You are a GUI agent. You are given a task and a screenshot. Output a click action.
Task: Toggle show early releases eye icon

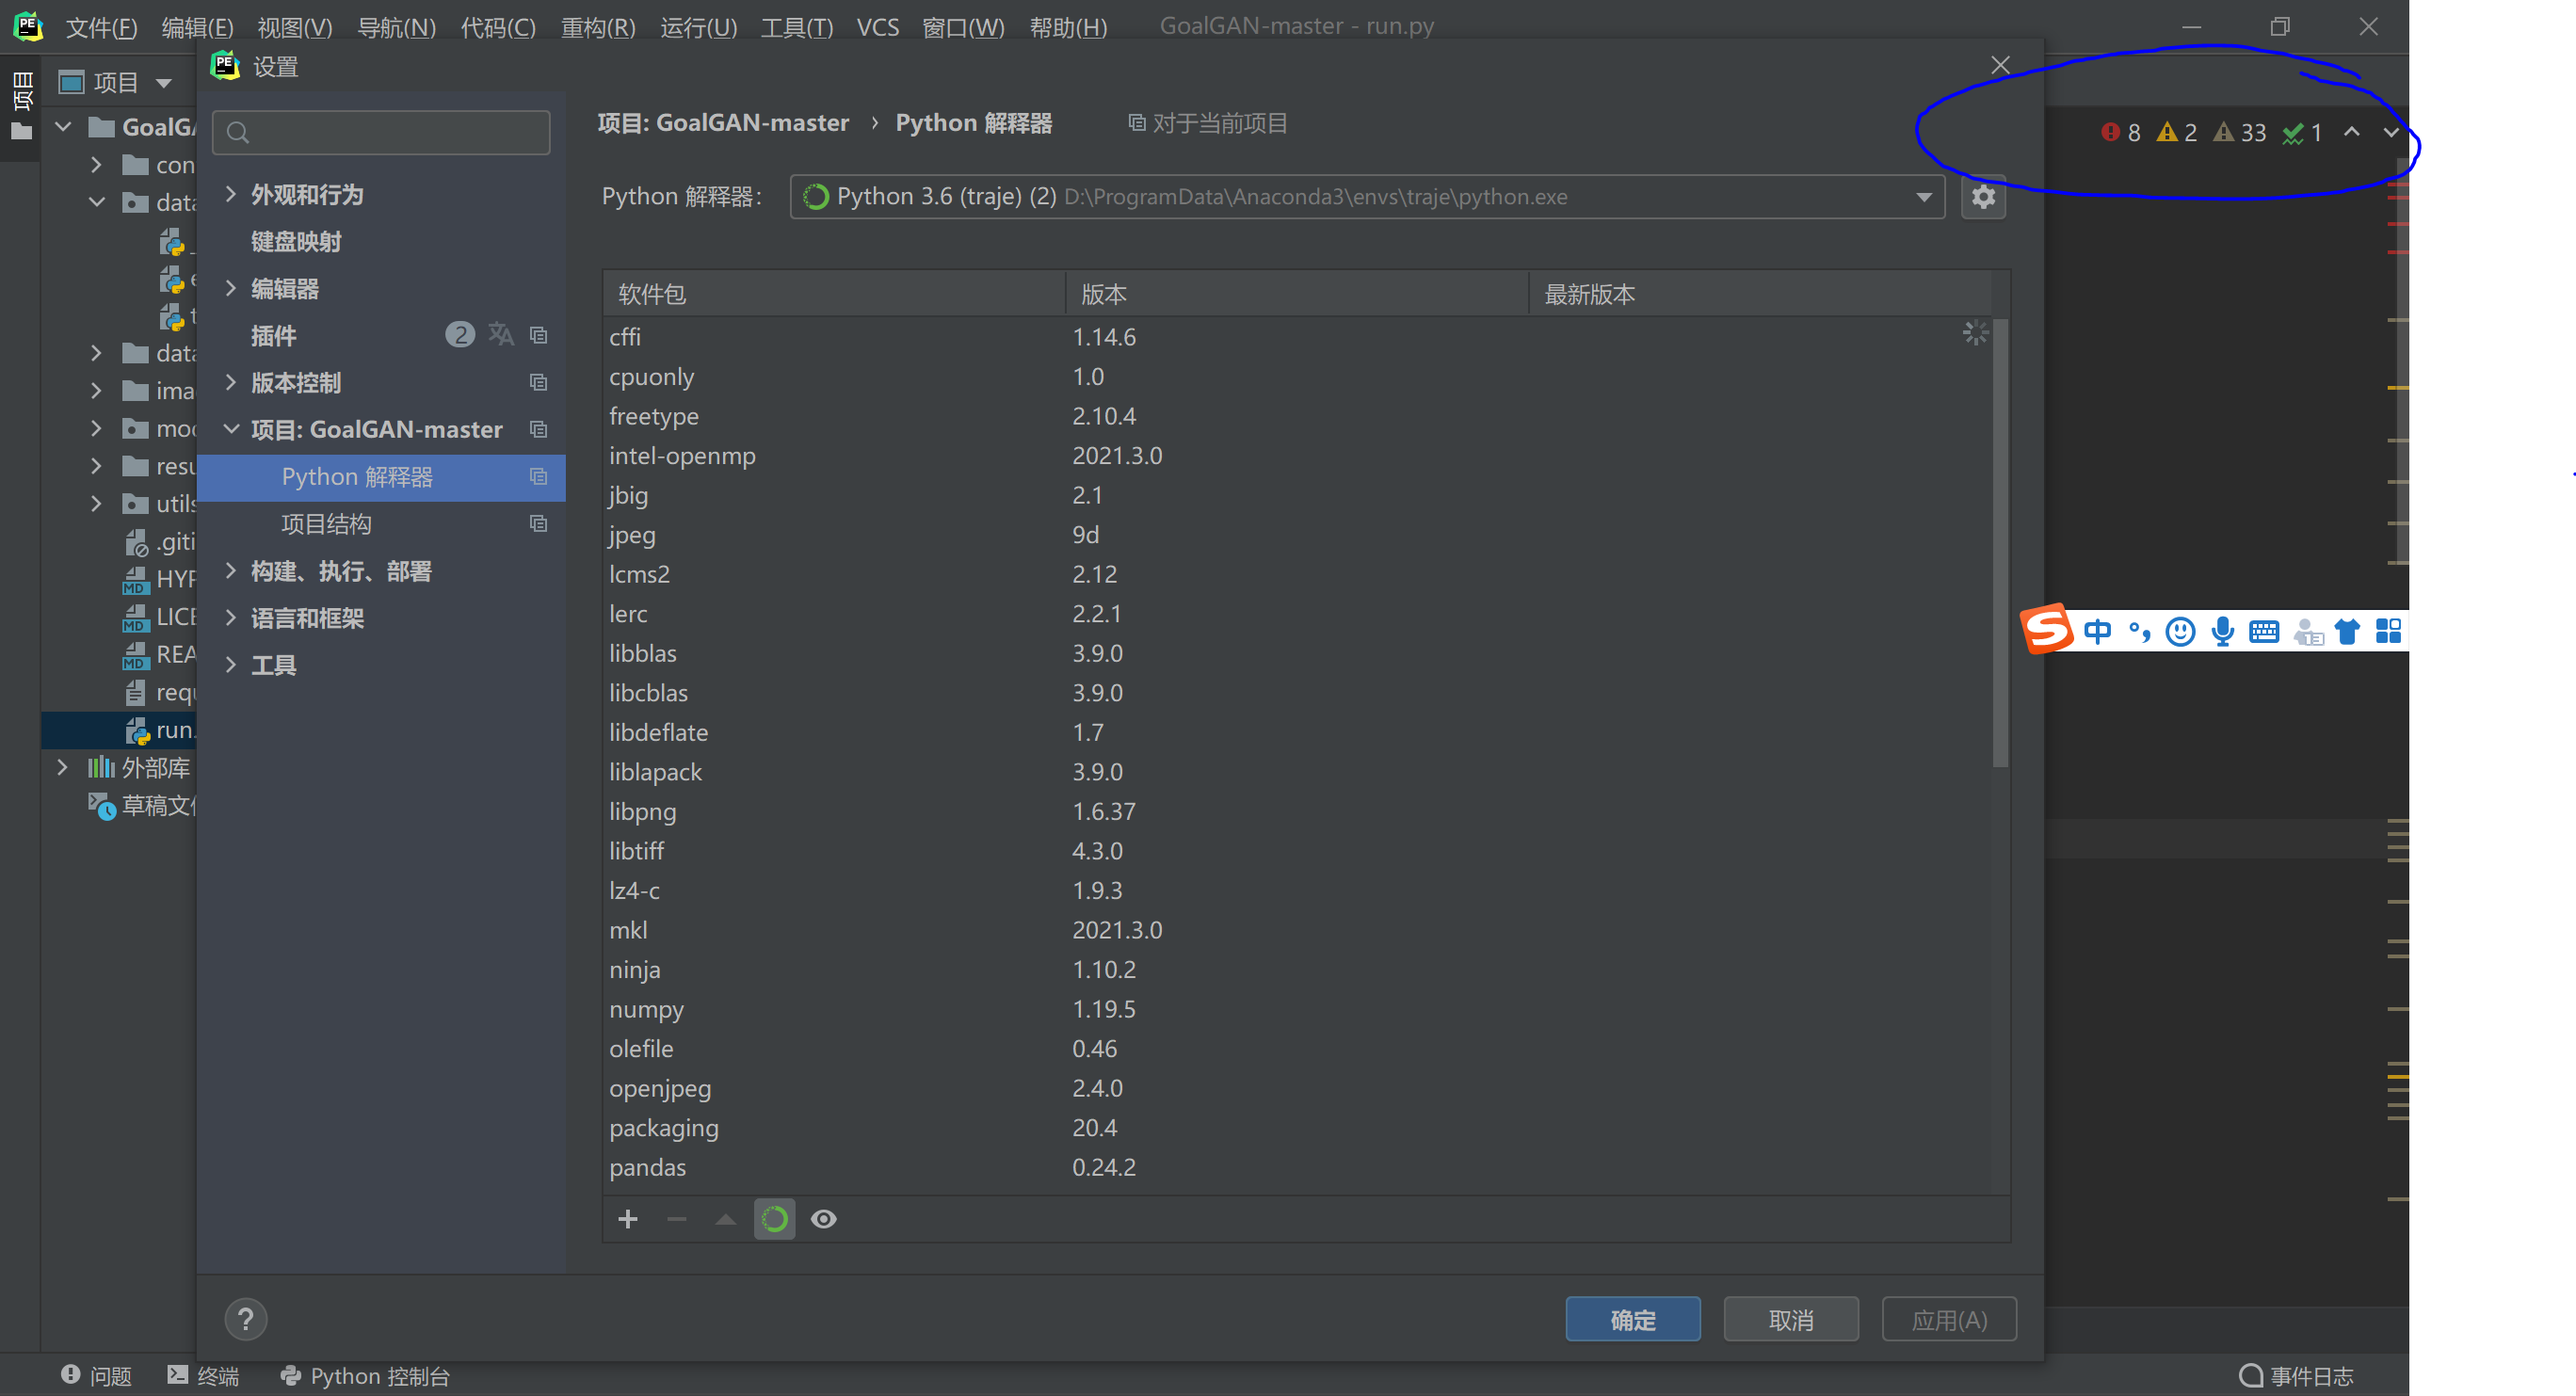823,1218
